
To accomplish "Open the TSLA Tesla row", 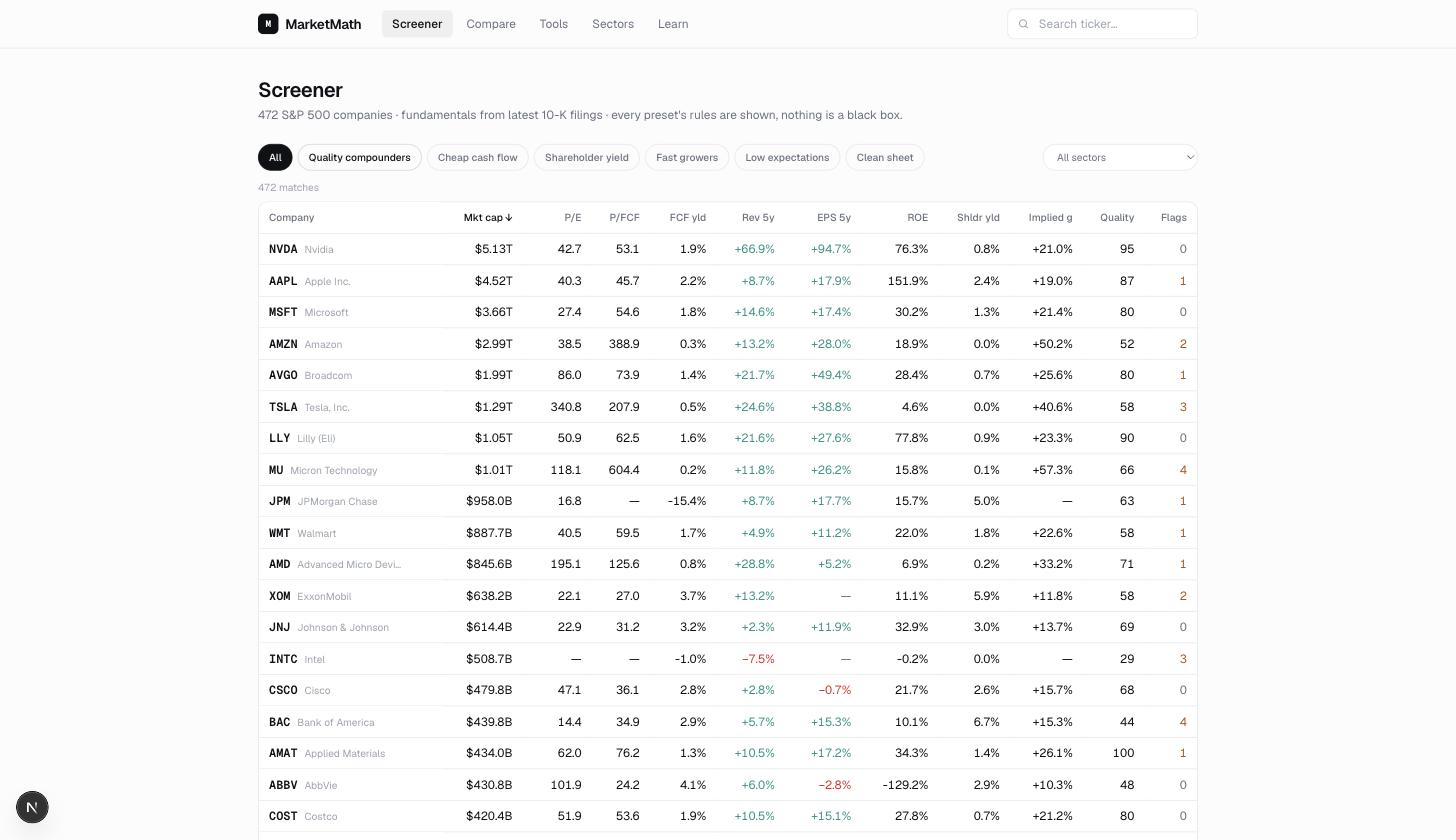I will (727, 407).
